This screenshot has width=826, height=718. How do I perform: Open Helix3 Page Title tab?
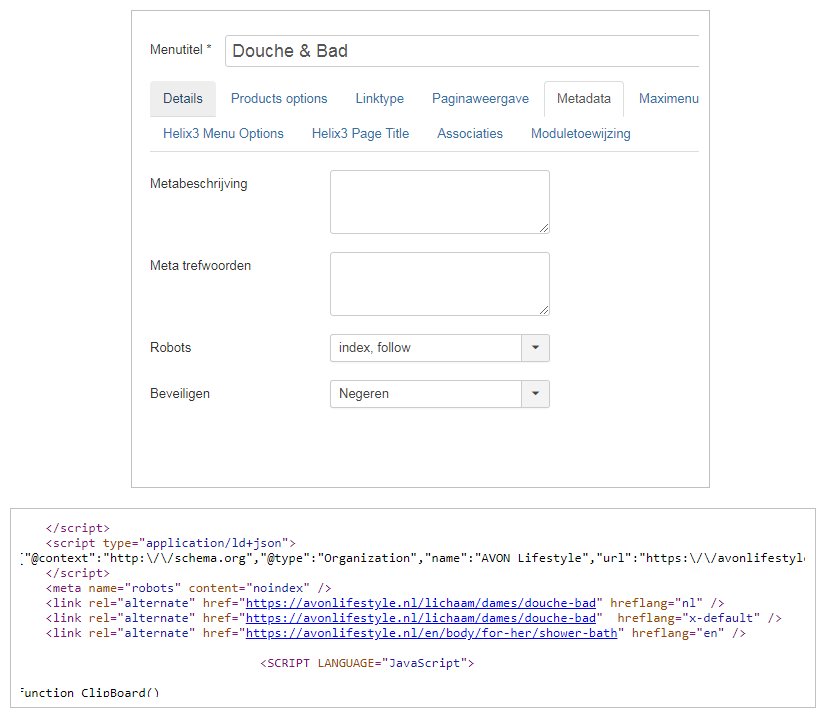360,134
